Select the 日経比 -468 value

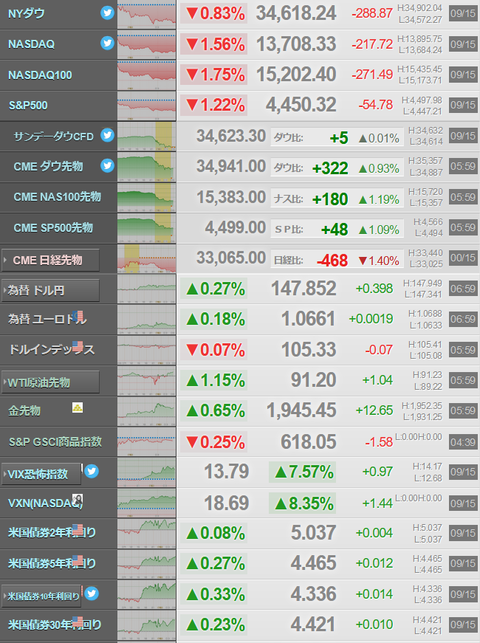pos(332,260)
